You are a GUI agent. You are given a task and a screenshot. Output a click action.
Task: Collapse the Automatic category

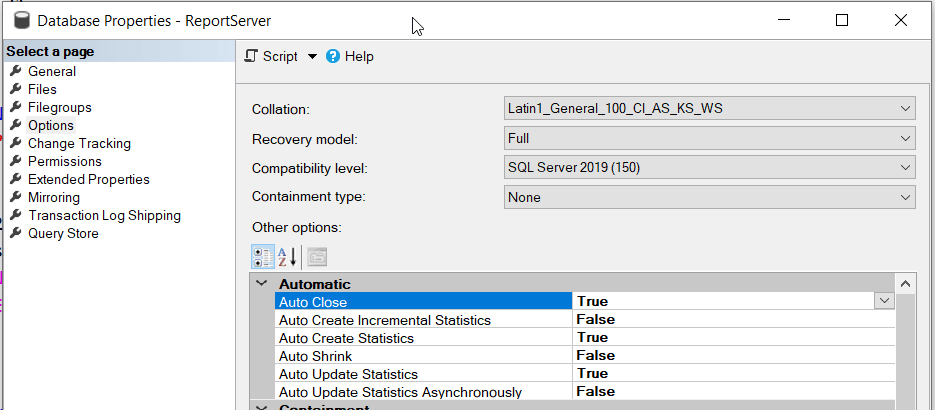click(x=261, y=284)
